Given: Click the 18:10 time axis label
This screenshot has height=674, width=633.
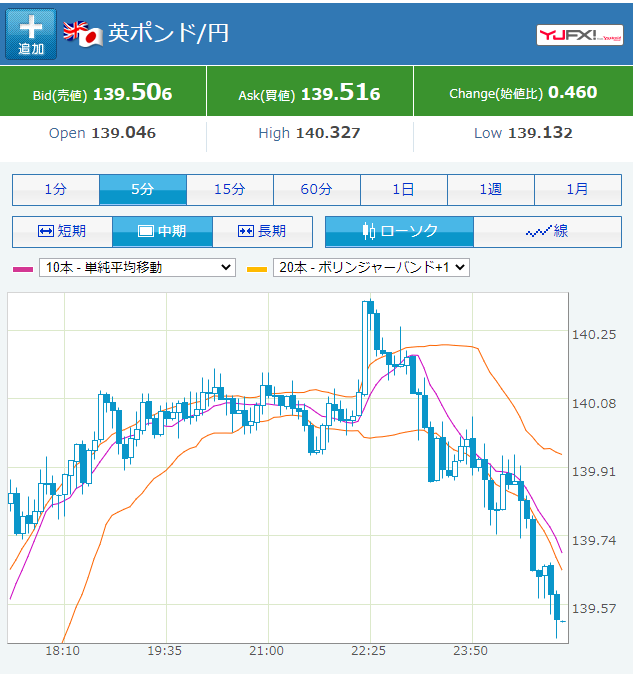Looking at the screenshot, I should pyautogui.click(x=63, y=651).
